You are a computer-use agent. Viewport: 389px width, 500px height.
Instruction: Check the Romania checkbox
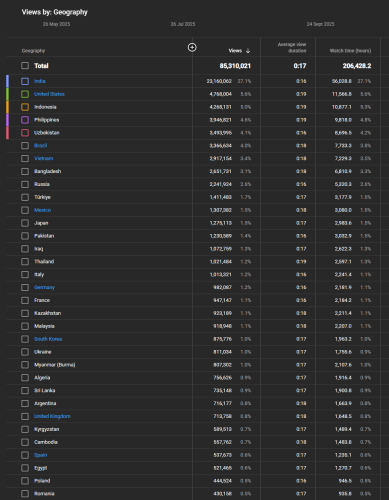tap(25, 494)
